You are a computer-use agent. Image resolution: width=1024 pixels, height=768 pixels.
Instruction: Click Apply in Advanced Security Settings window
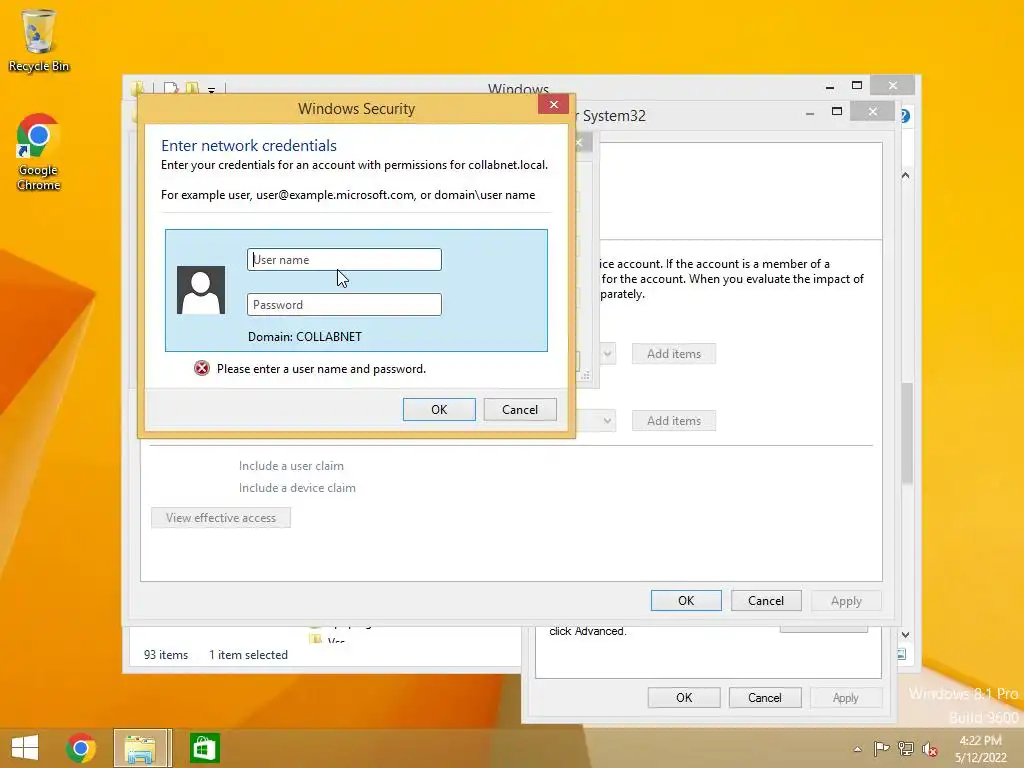point(846,601)
